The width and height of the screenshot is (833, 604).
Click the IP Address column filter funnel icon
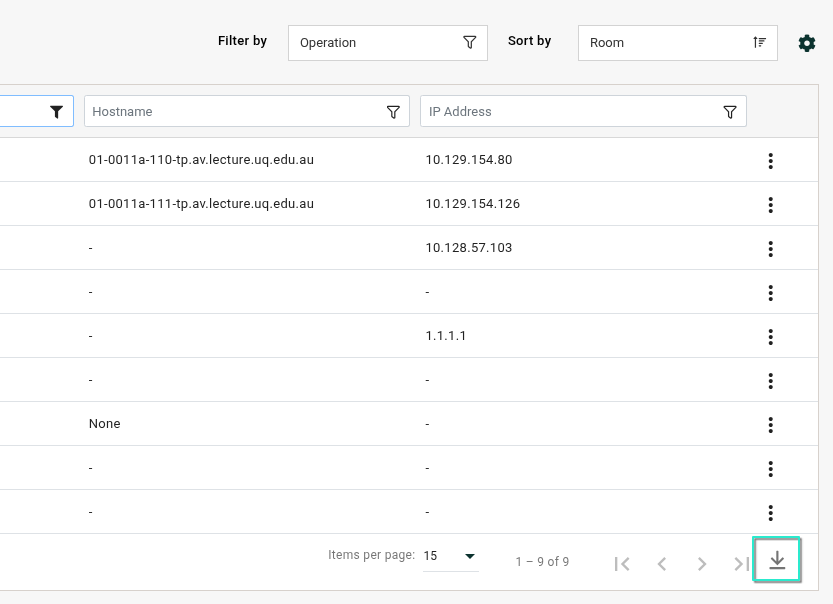coord(730,112)
